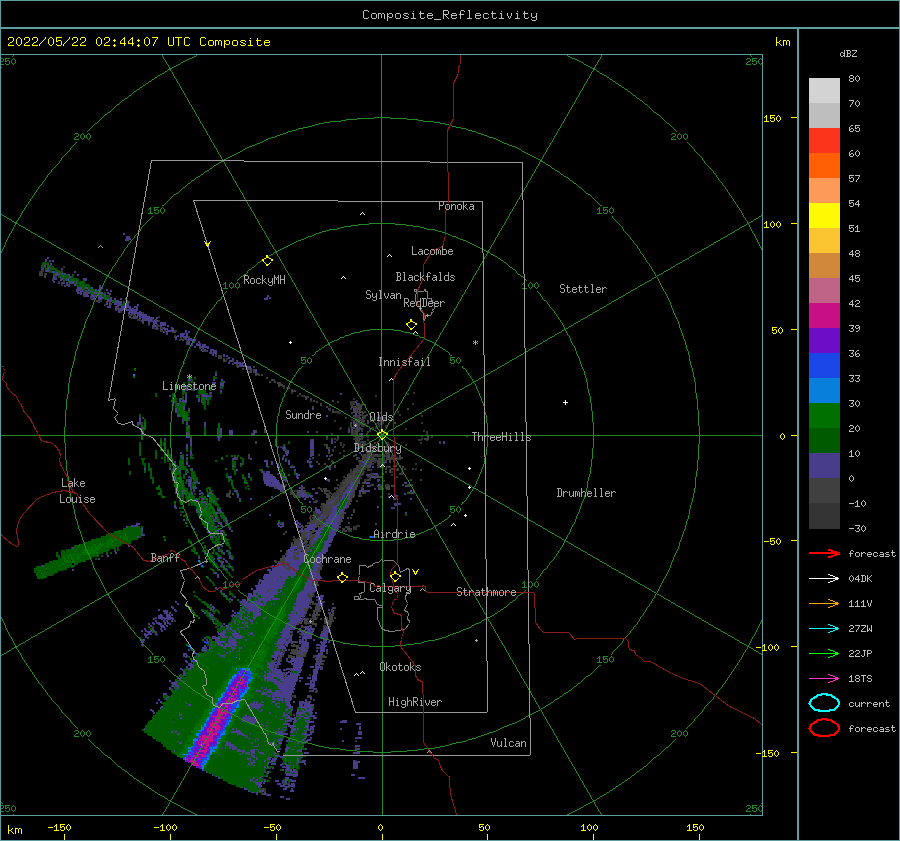Click the Lacombe town label

[x=432, y=251]
